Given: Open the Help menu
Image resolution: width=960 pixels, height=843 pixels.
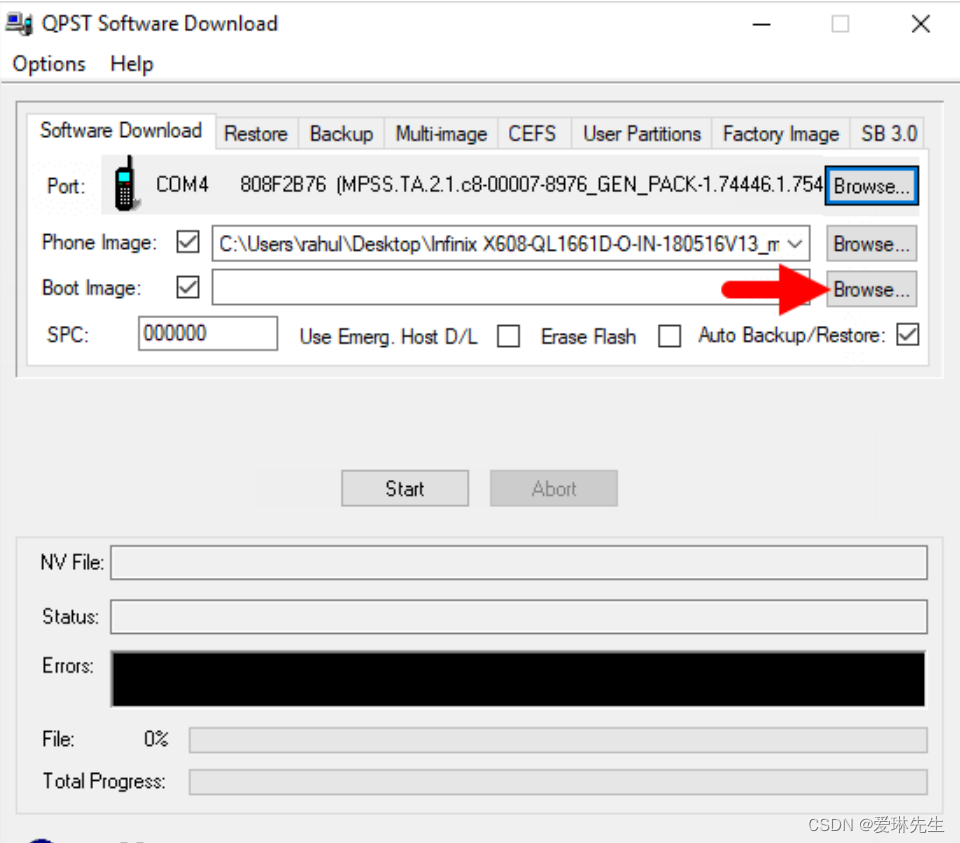Looking at the screenshot, I should click(x=132, y=64).
